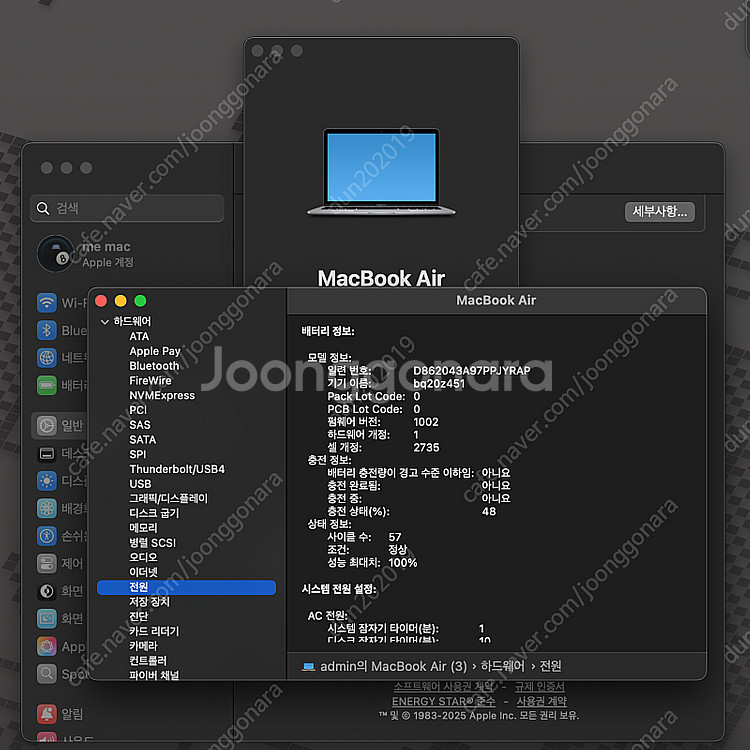Screen dimensions: 750x750
Task: Open the Displays sun icon in sidebar
Action: (46, 481)
